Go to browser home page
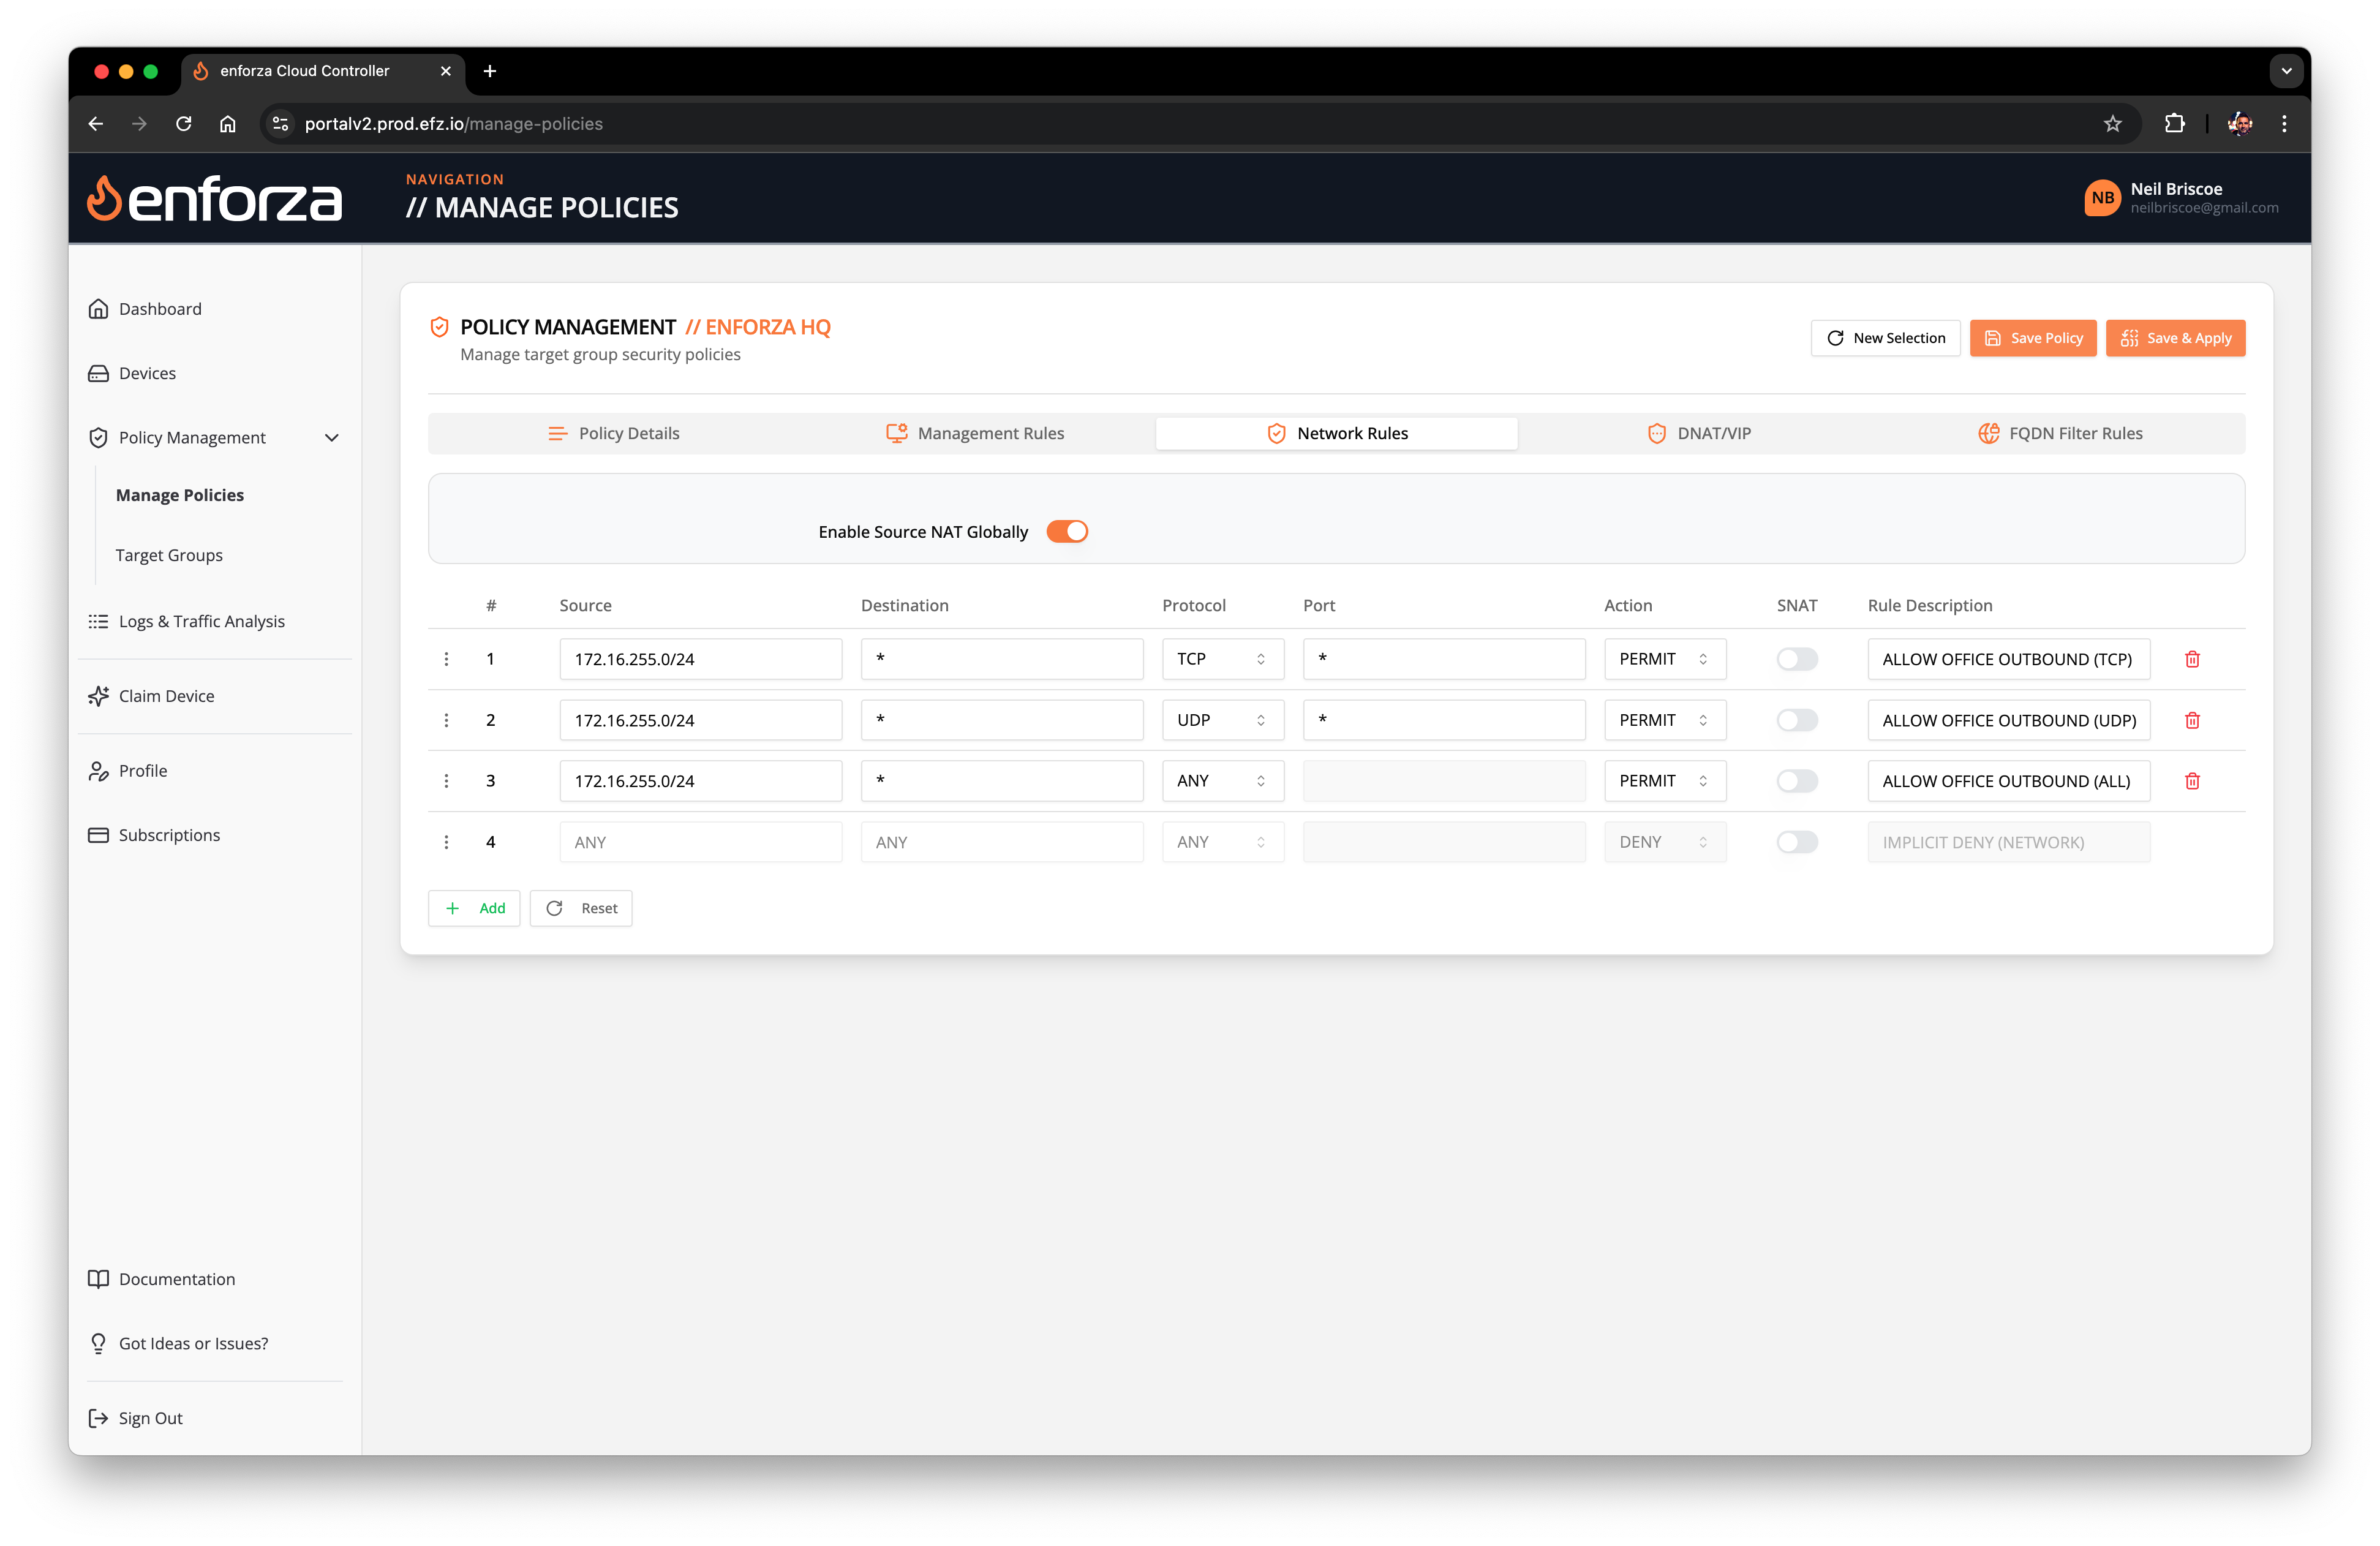 click(x=228, y=124)
